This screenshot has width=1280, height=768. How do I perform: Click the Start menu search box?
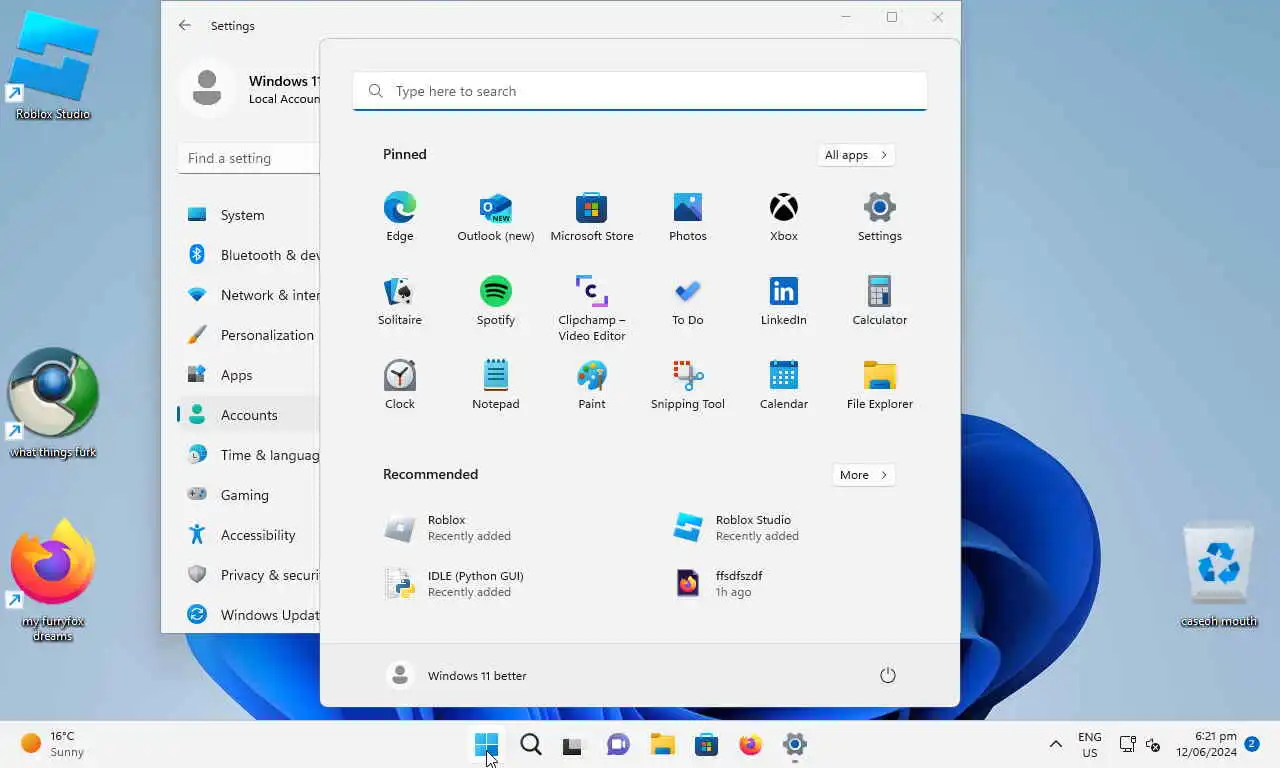click(640, 91)
